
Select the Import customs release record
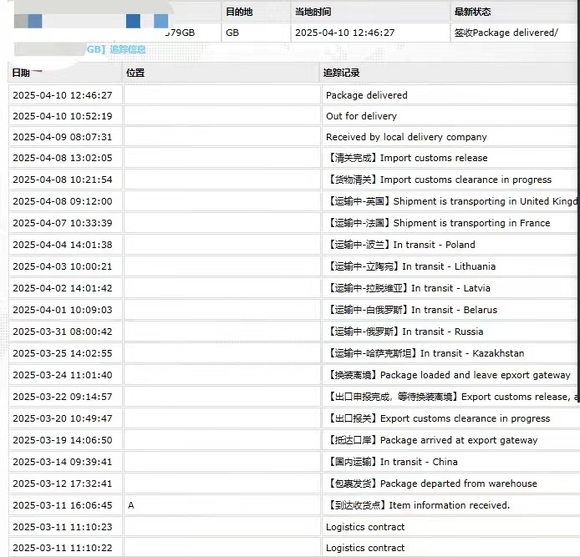tap(407, 158)
